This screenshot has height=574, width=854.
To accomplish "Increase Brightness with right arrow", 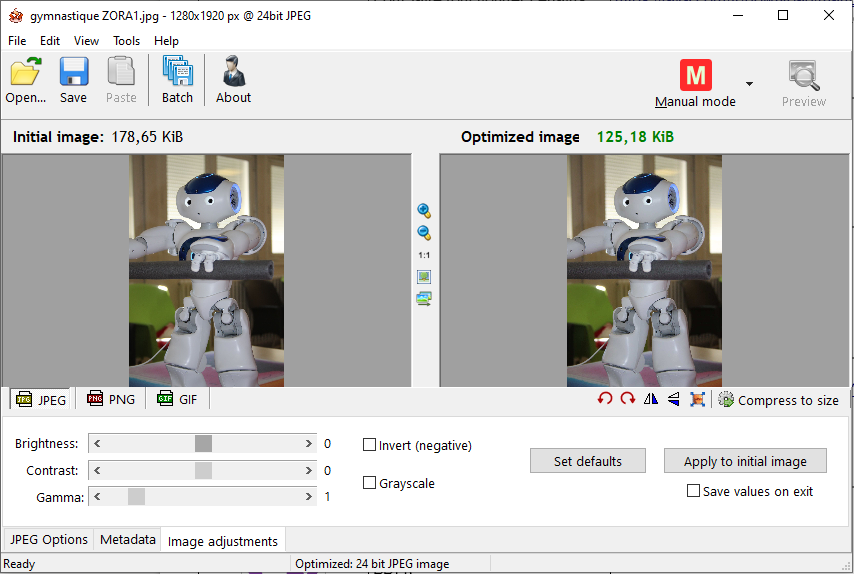I will click(308, 443).
